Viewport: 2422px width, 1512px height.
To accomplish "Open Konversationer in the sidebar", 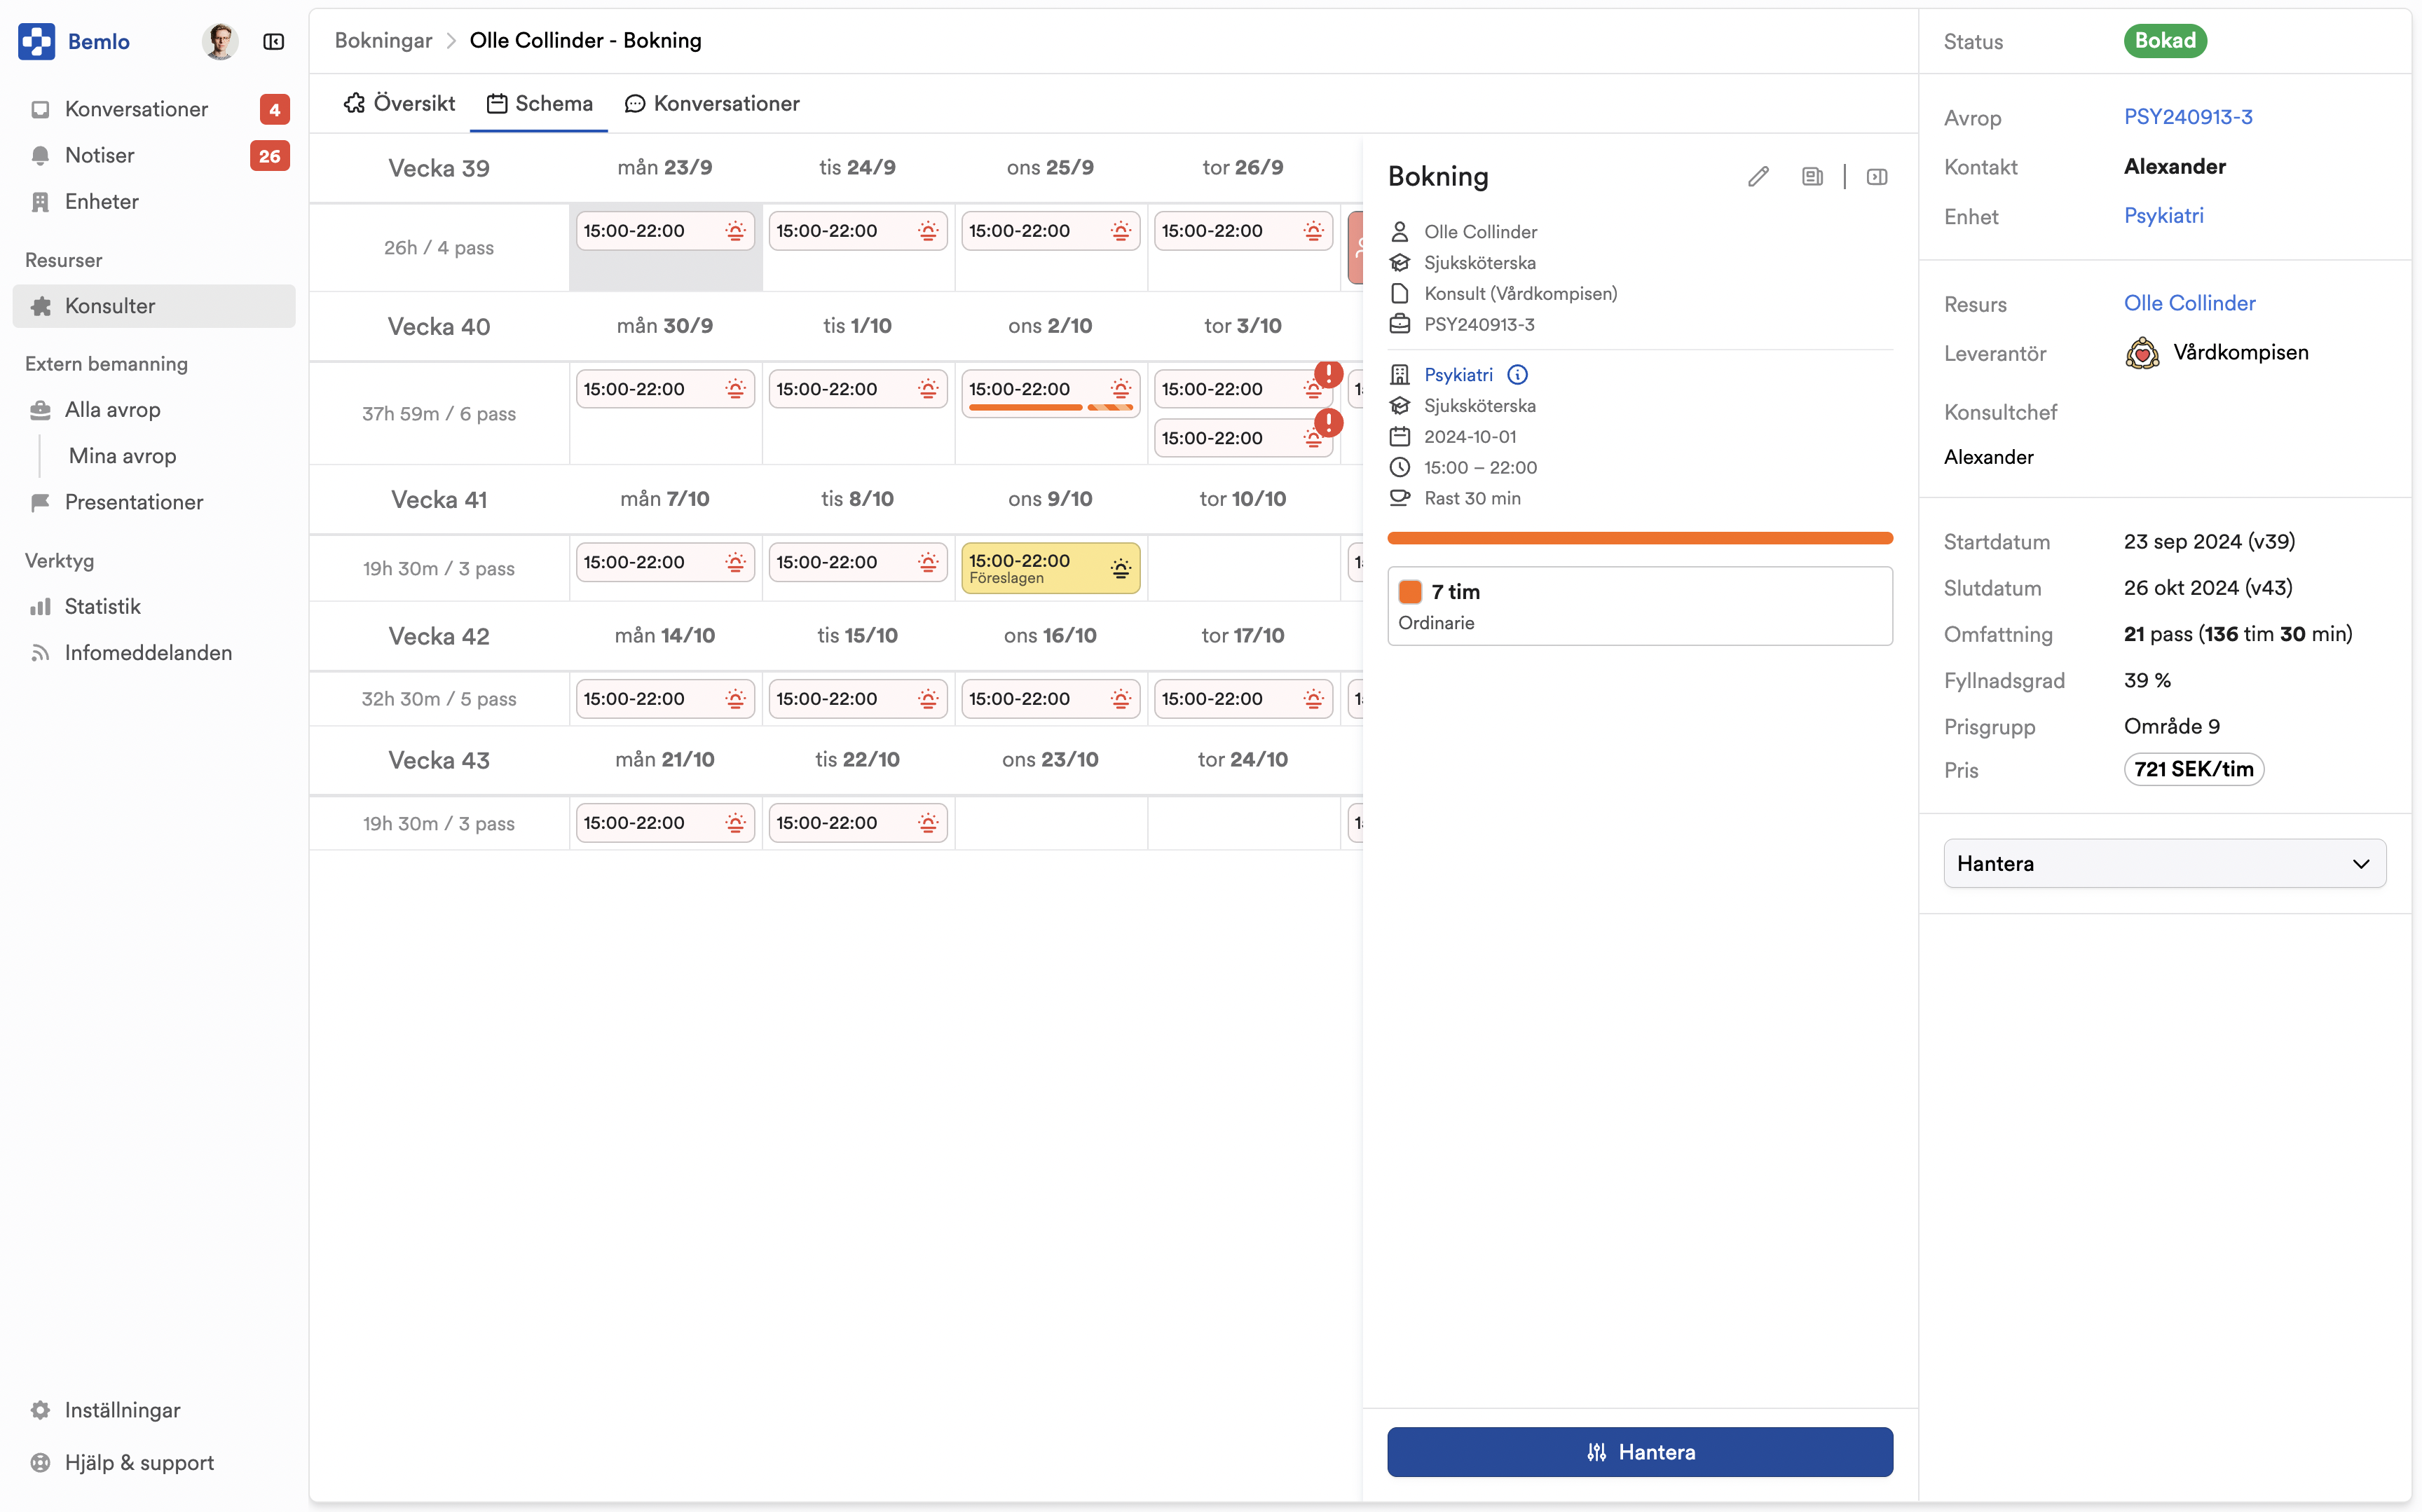I will 154,109.
